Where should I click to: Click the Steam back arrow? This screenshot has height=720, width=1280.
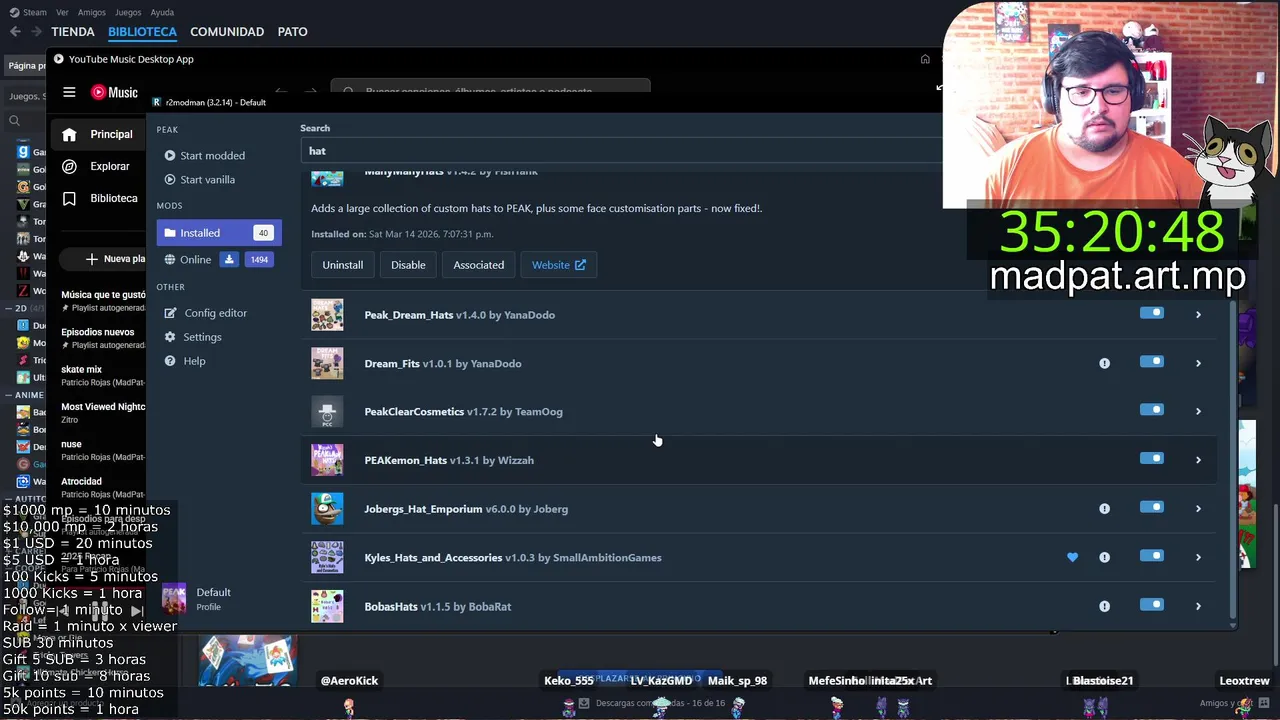coord(15,32)
